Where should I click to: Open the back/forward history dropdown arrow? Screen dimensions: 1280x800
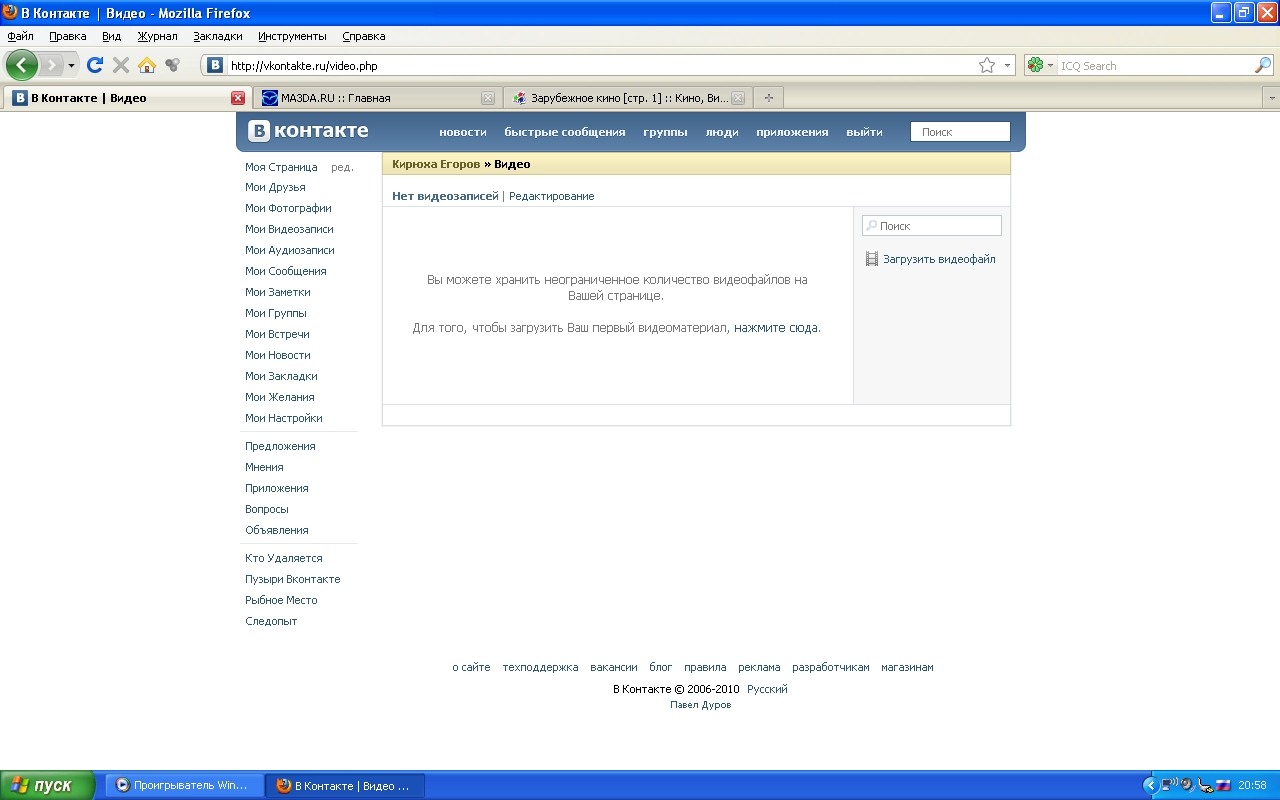click(x=71, y=66)
